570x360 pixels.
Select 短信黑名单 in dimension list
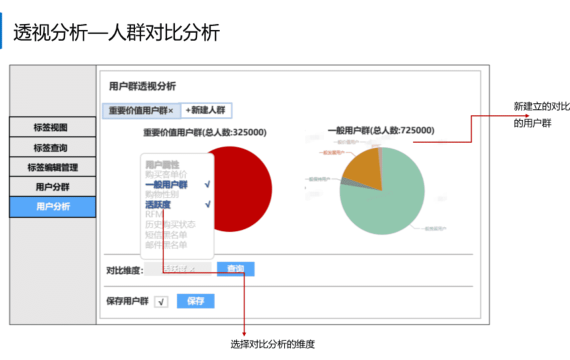[166, 235]
